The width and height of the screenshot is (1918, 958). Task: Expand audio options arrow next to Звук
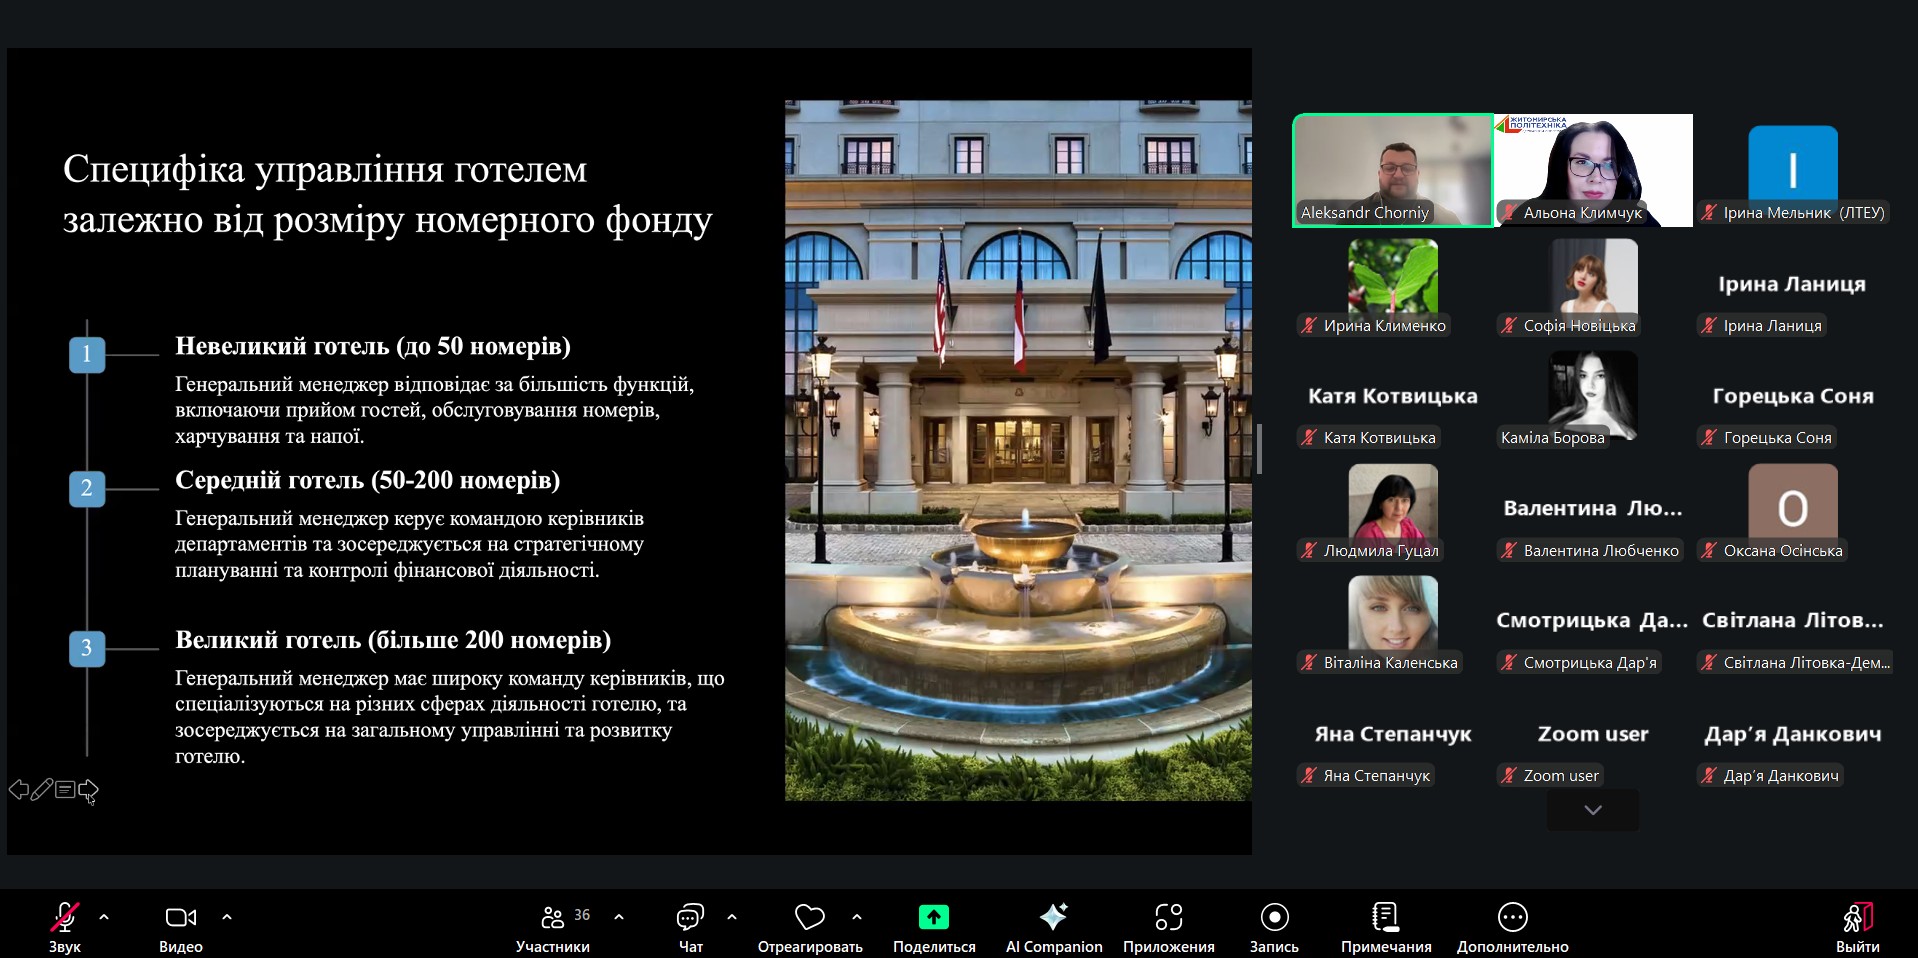104,916
